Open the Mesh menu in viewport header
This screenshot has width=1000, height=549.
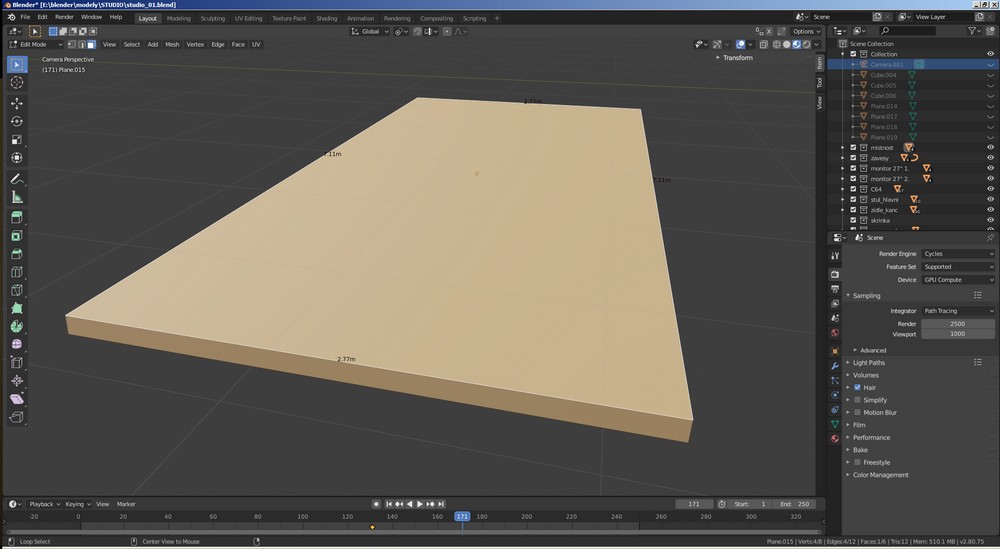point(172,44)
